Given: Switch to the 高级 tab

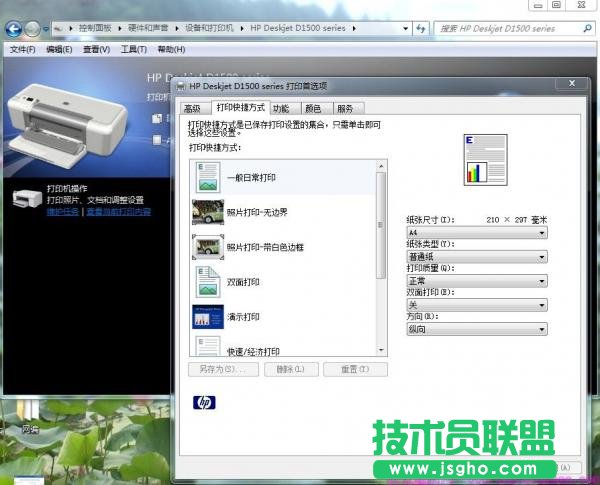Looking at the screenshot, I should pyautogui.click(x=192, y=108).
